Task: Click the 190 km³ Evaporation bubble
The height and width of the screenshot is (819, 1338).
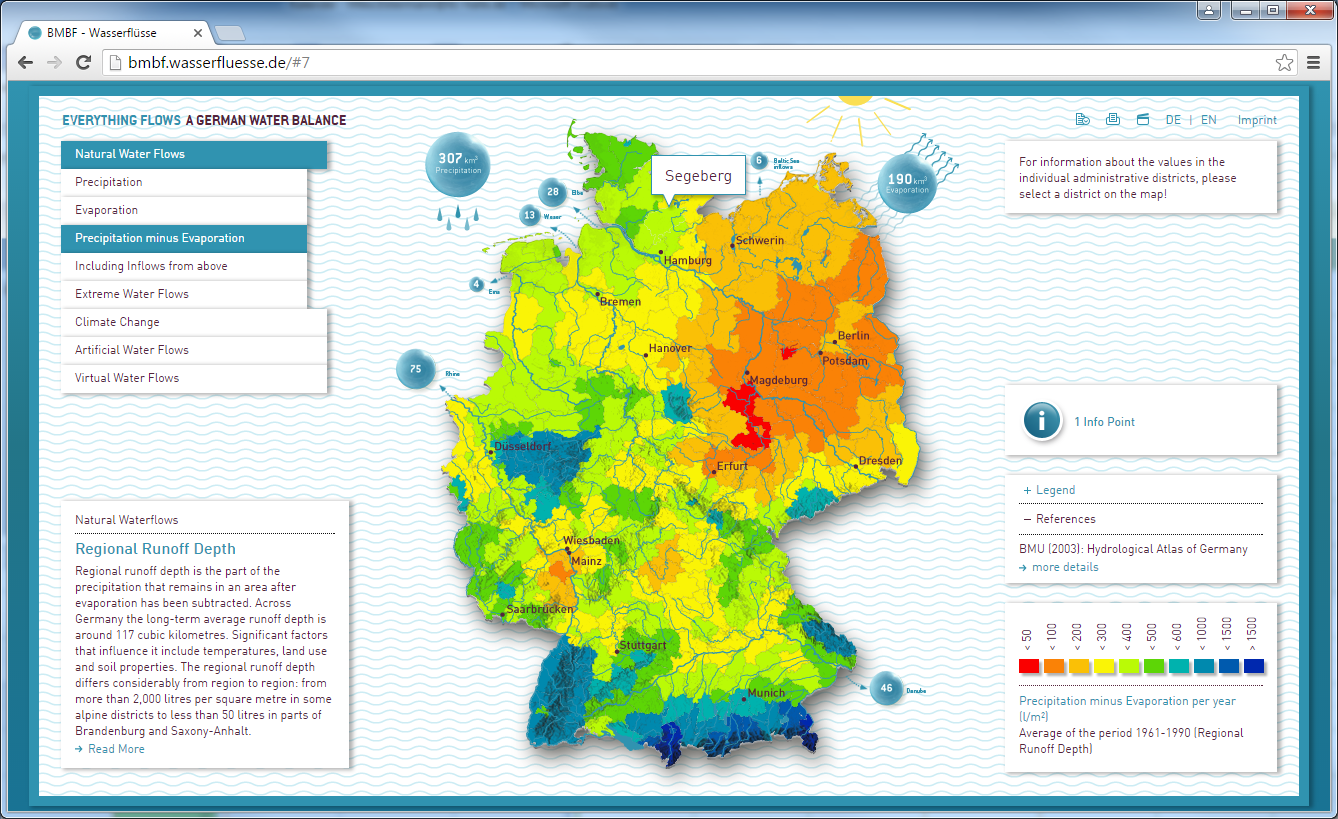Action: pos(908,183)
